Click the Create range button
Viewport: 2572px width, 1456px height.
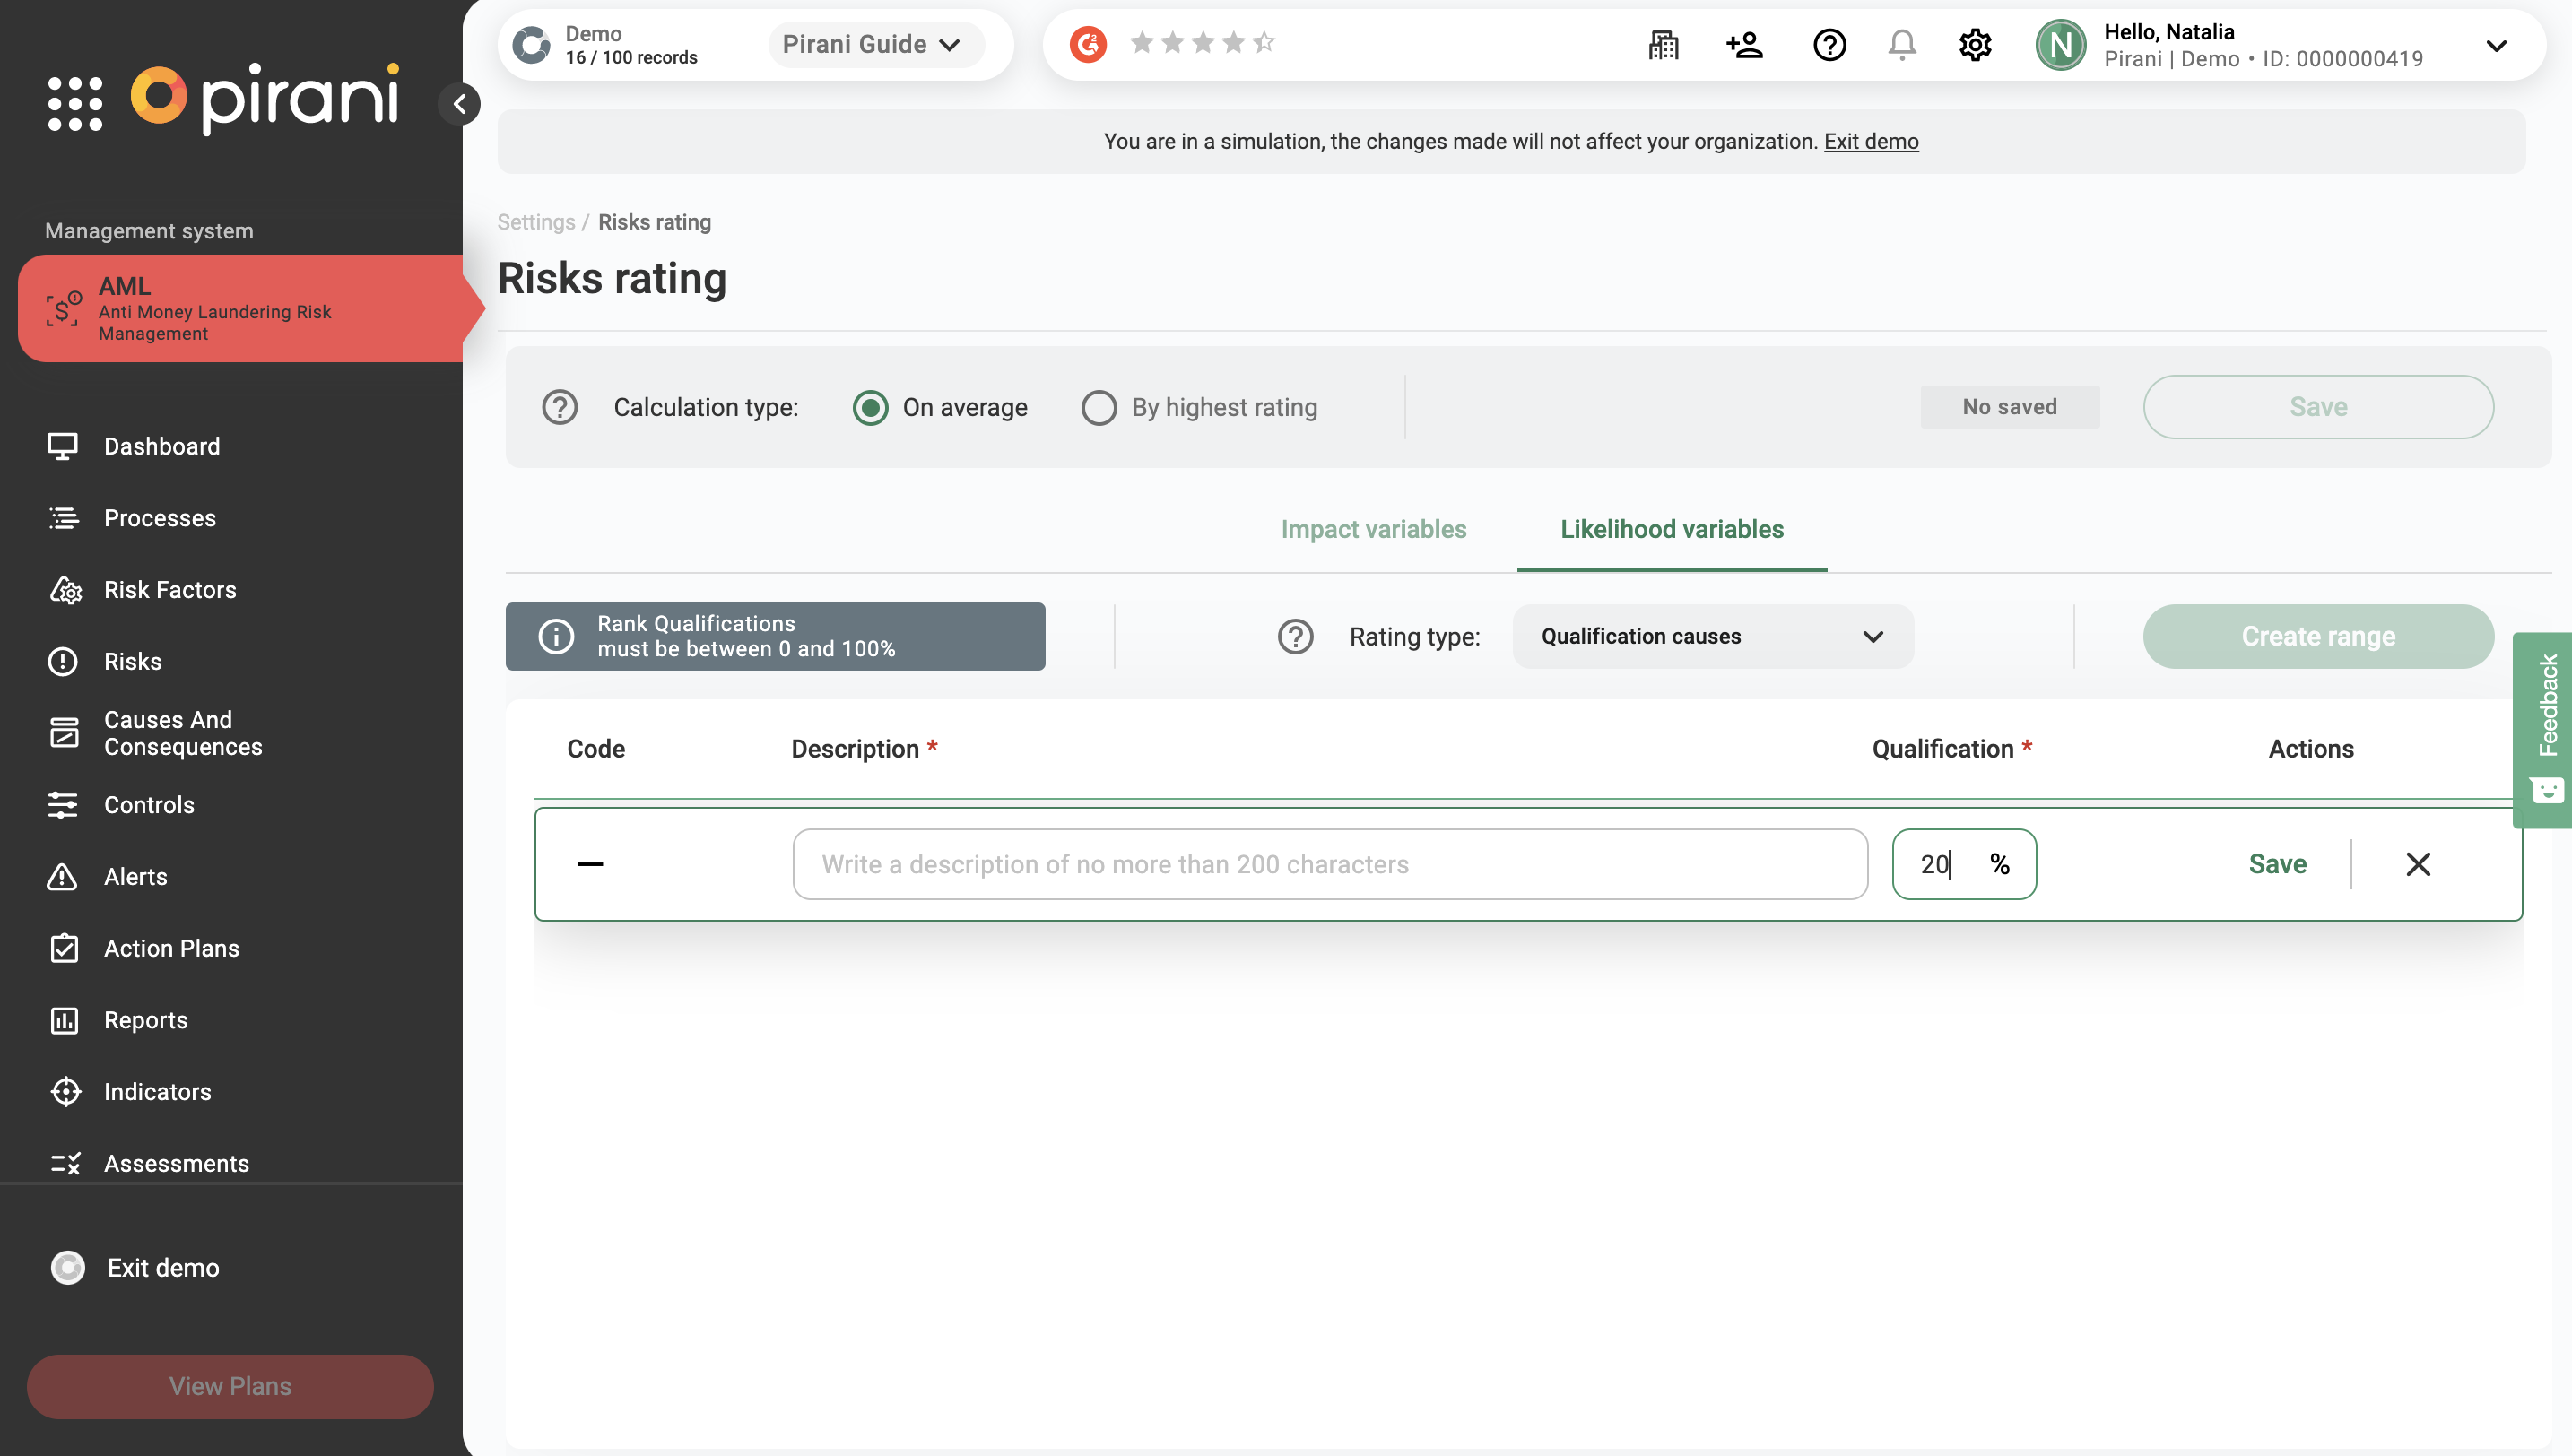tap(2318, 636)
